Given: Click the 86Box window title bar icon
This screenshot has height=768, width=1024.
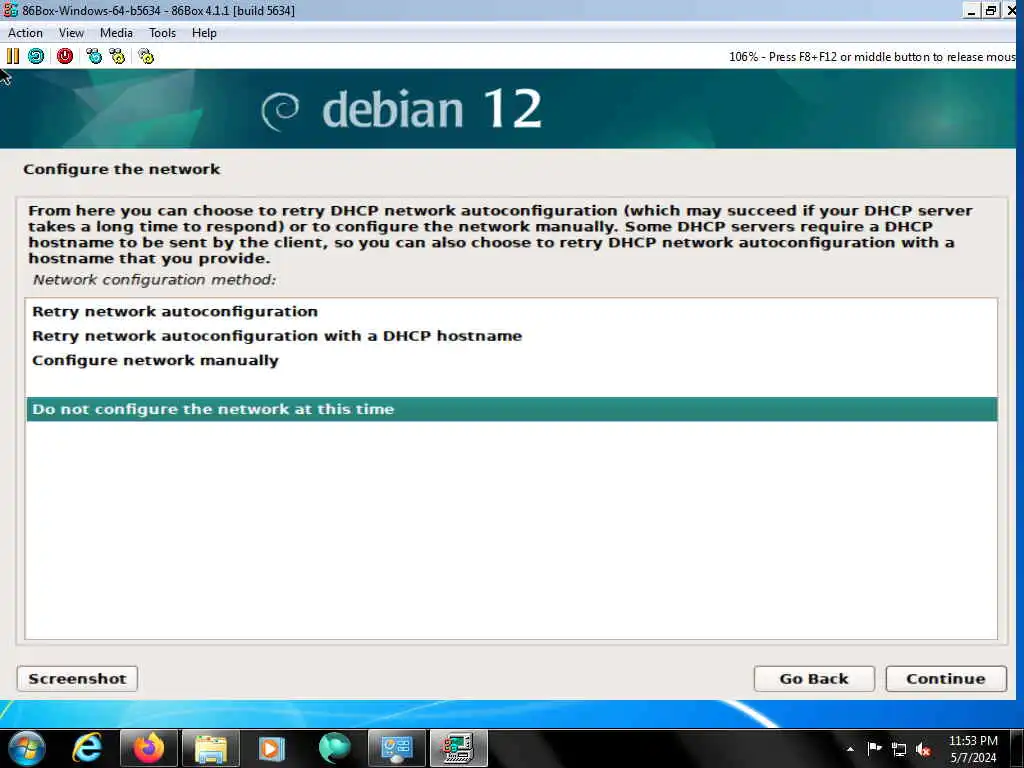Looking at the screenshot, I should [10, 10].
